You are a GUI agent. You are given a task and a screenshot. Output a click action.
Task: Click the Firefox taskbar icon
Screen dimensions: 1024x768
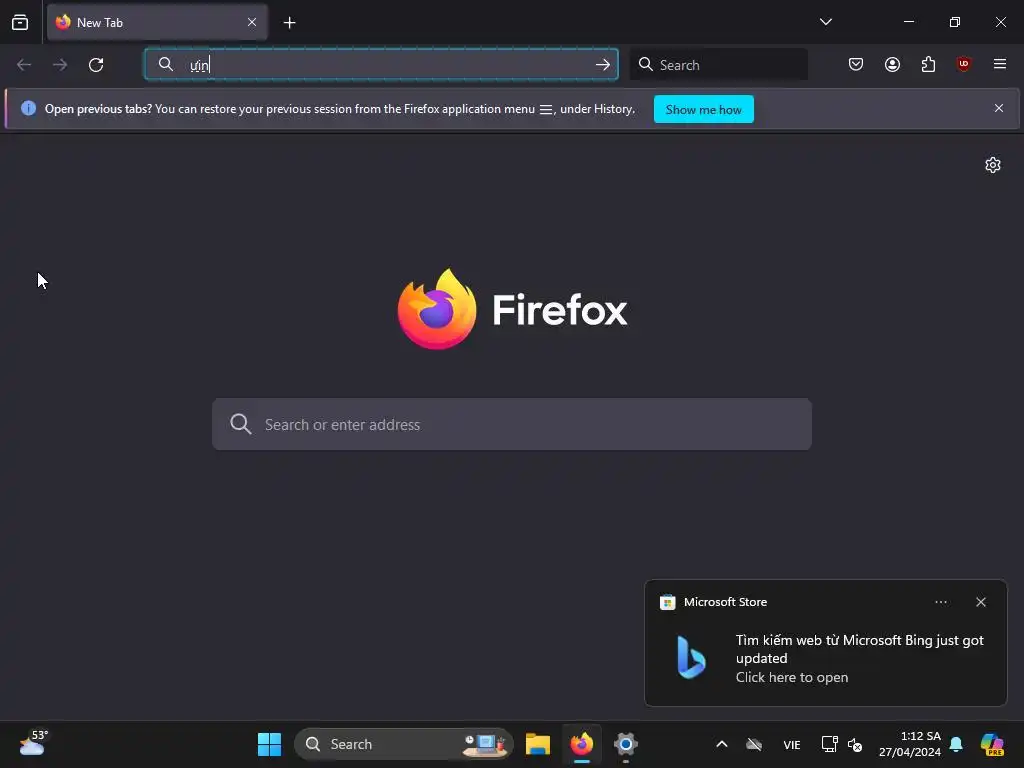[x=581, y=744]
